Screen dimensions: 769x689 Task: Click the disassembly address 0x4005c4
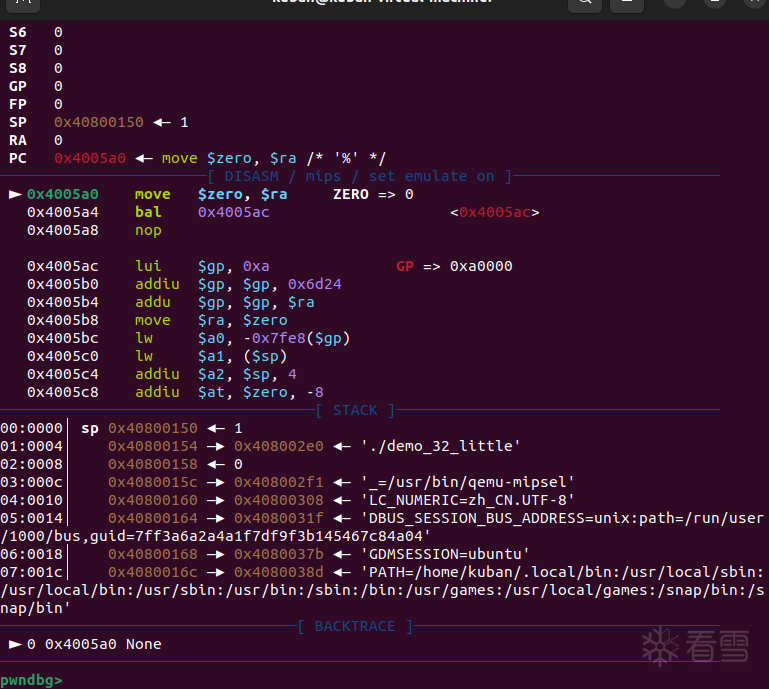(63, 374)
